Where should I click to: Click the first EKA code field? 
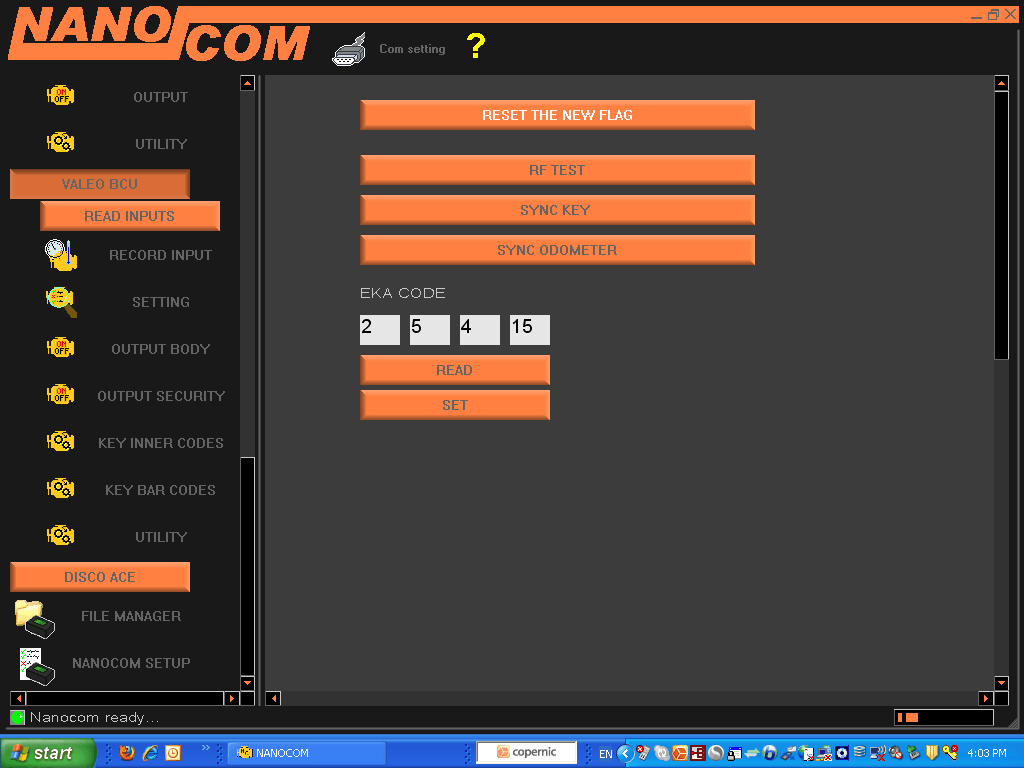pyautogui.click(x=379, y=329)
